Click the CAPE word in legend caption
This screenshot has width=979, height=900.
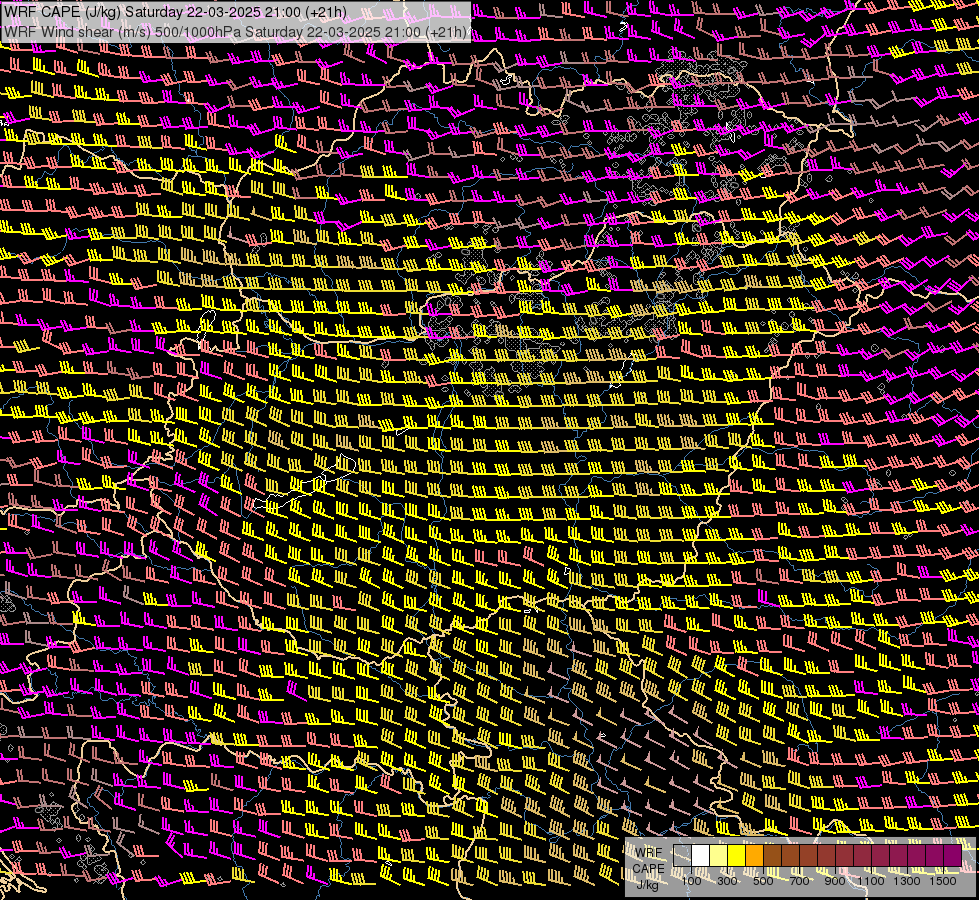tap(649, 869)
